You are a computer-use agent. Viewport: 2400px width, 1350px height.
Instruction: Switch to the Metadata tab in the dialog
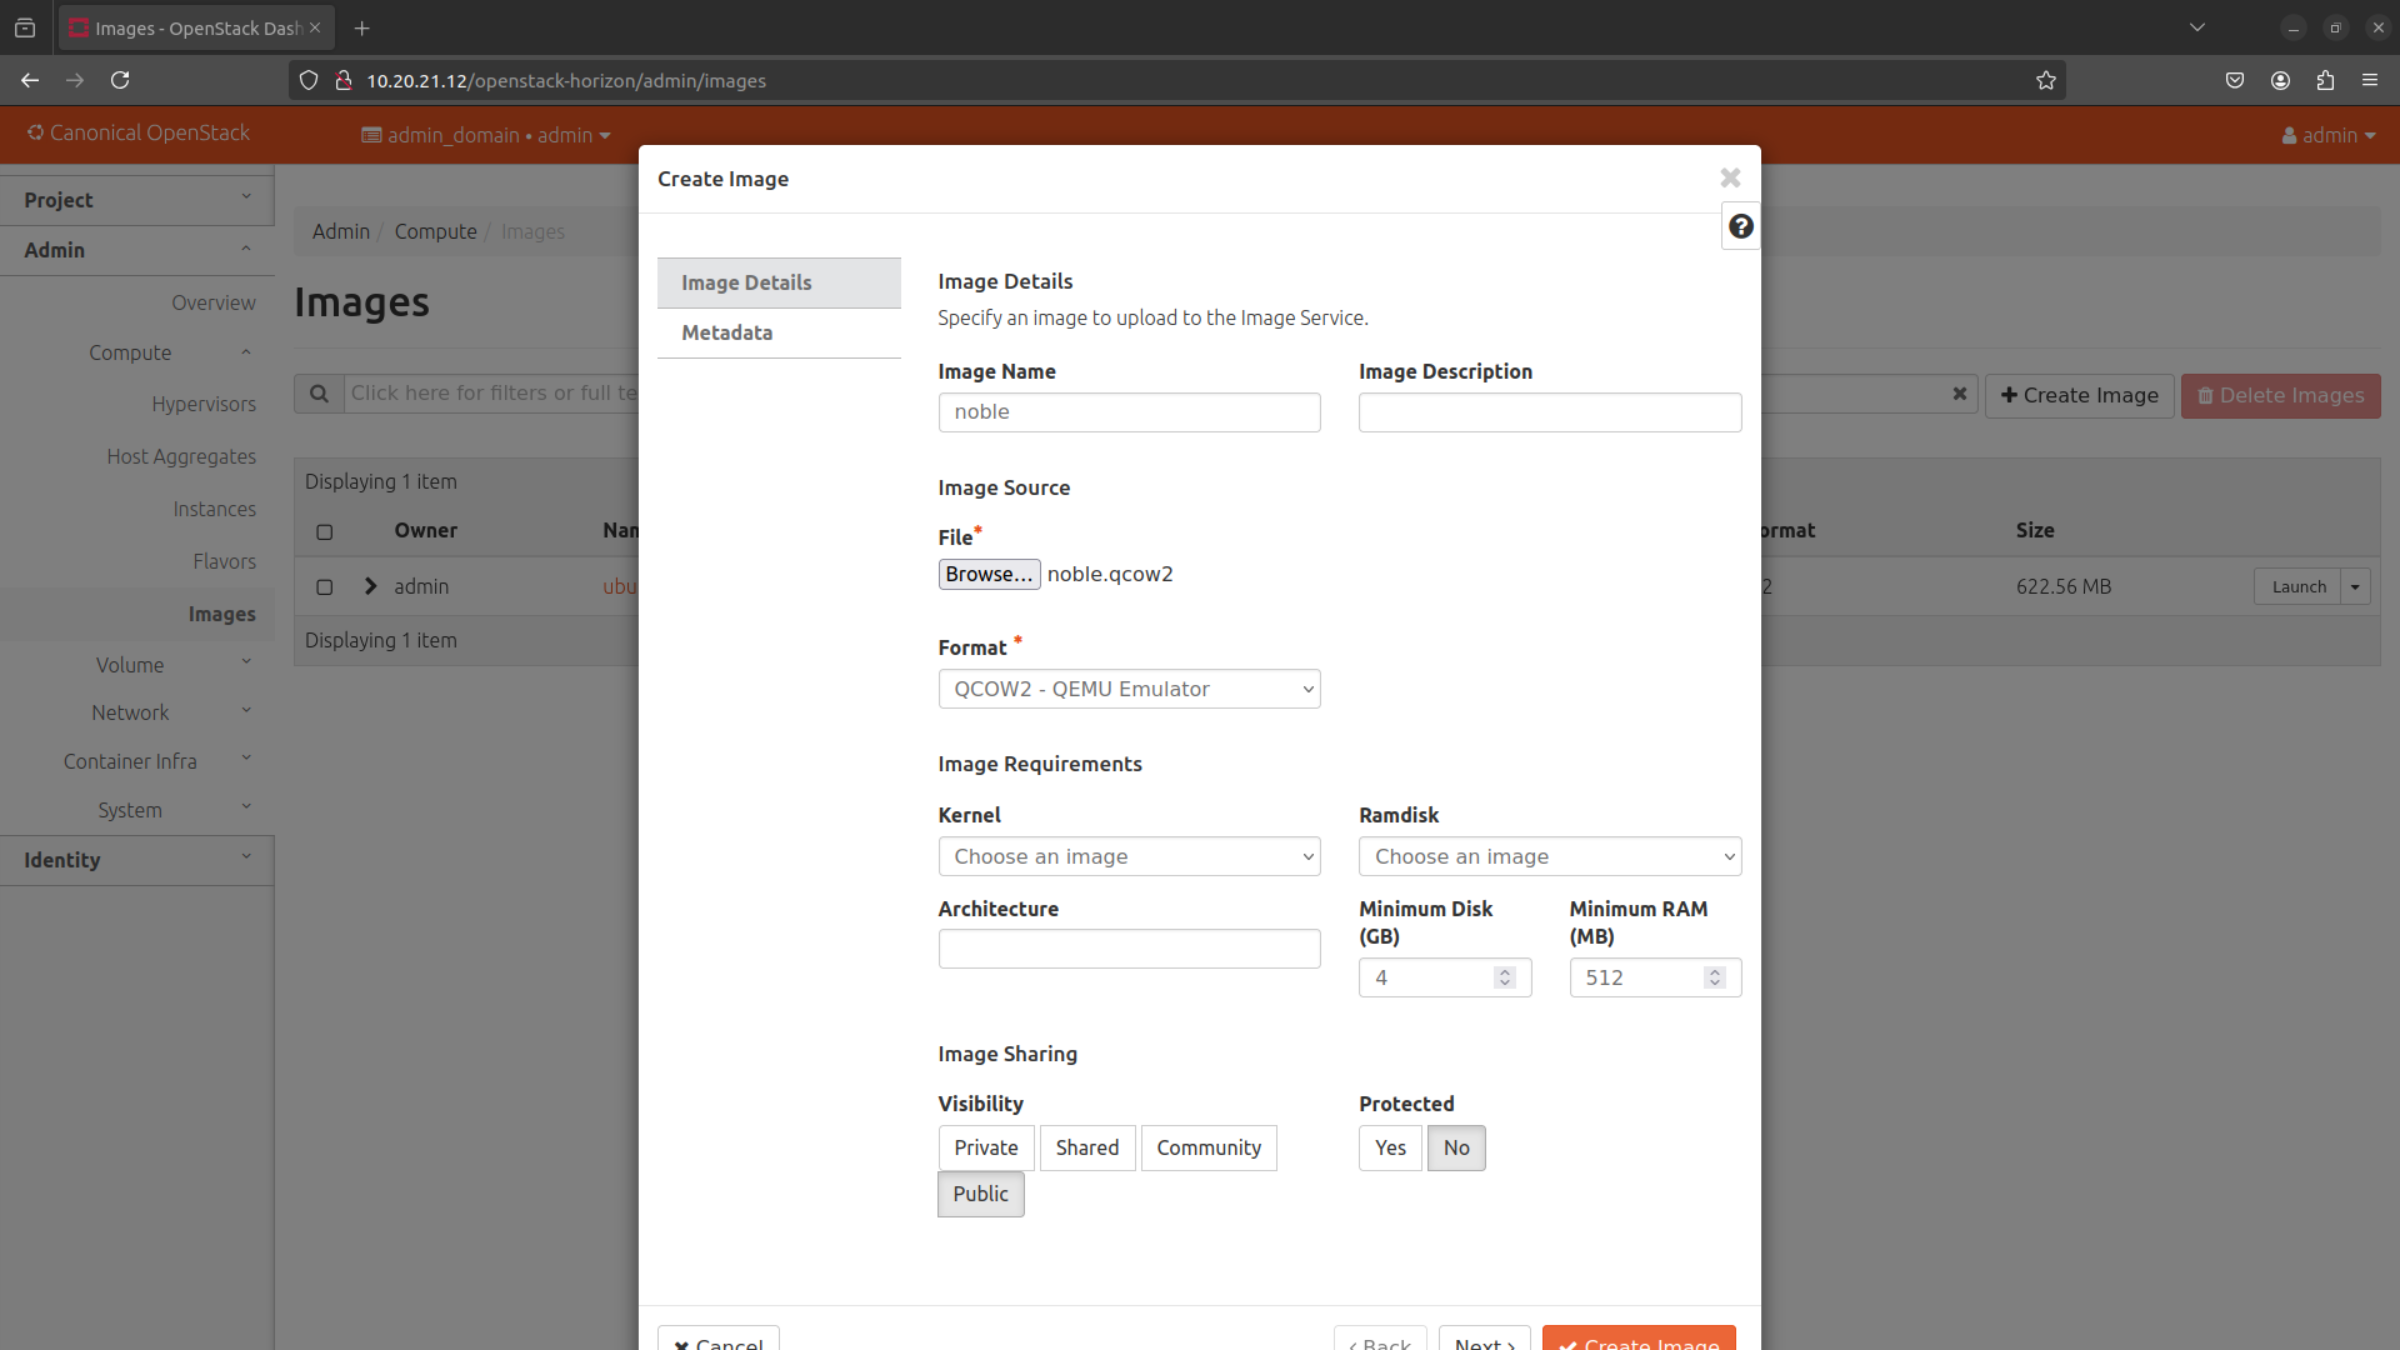click(x=779, y=333)
